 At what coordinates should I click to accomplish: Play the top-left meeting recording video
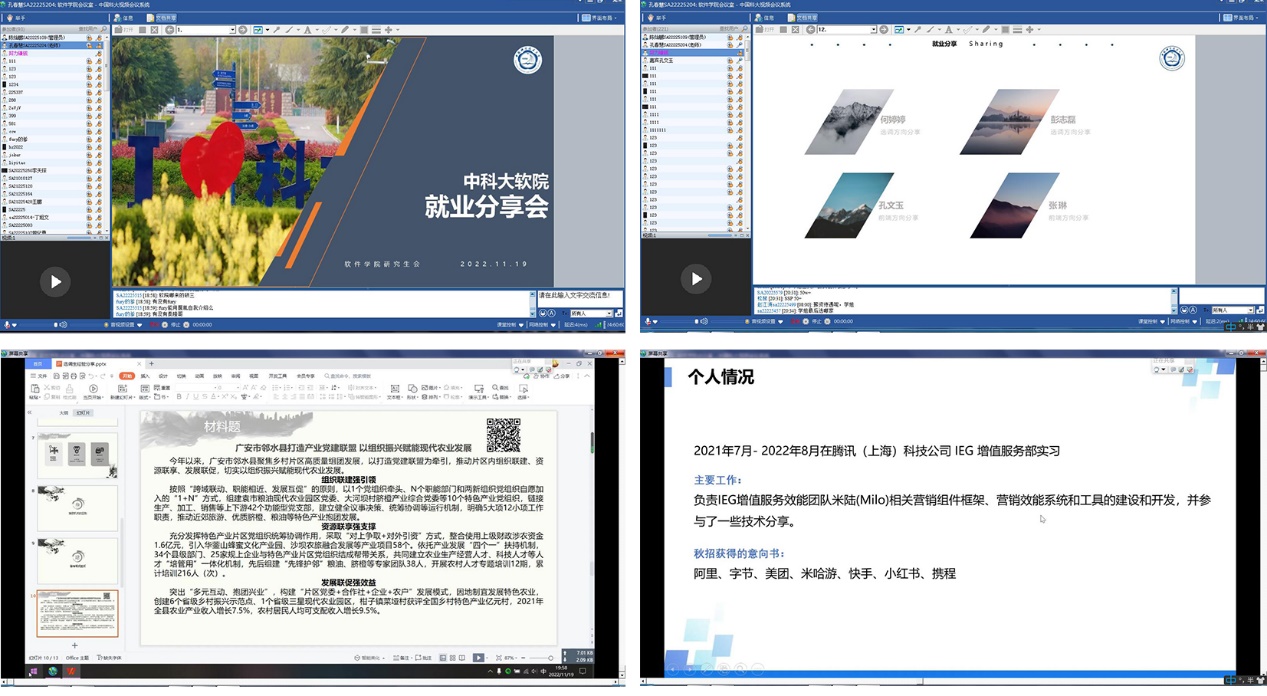pos(55,282)
